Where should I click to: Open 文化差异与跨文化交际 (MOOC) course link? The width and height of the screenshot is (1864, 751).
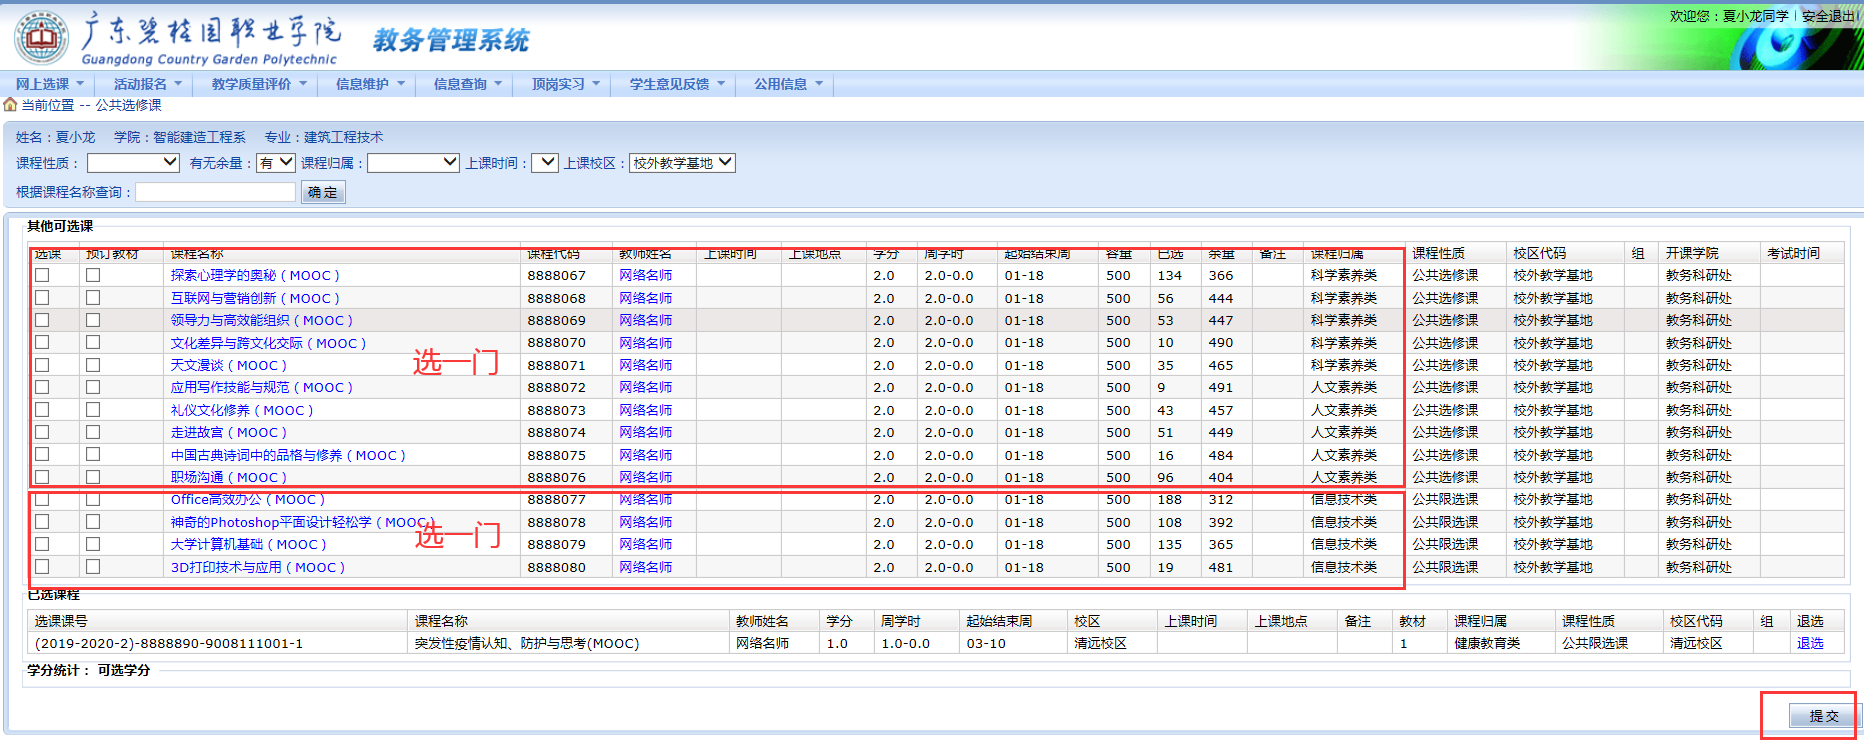point(268,343)
